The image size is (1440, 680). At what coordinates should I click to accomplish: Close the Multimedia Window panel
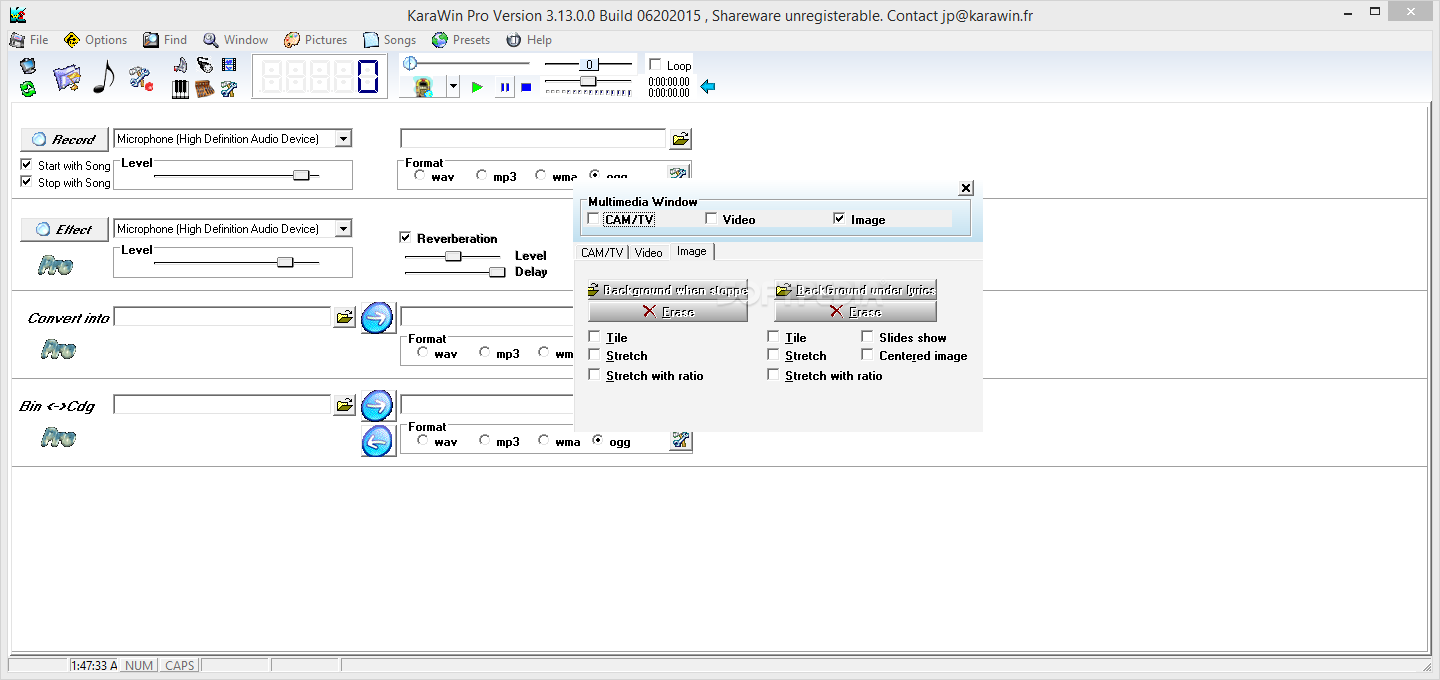pos(965,188)
